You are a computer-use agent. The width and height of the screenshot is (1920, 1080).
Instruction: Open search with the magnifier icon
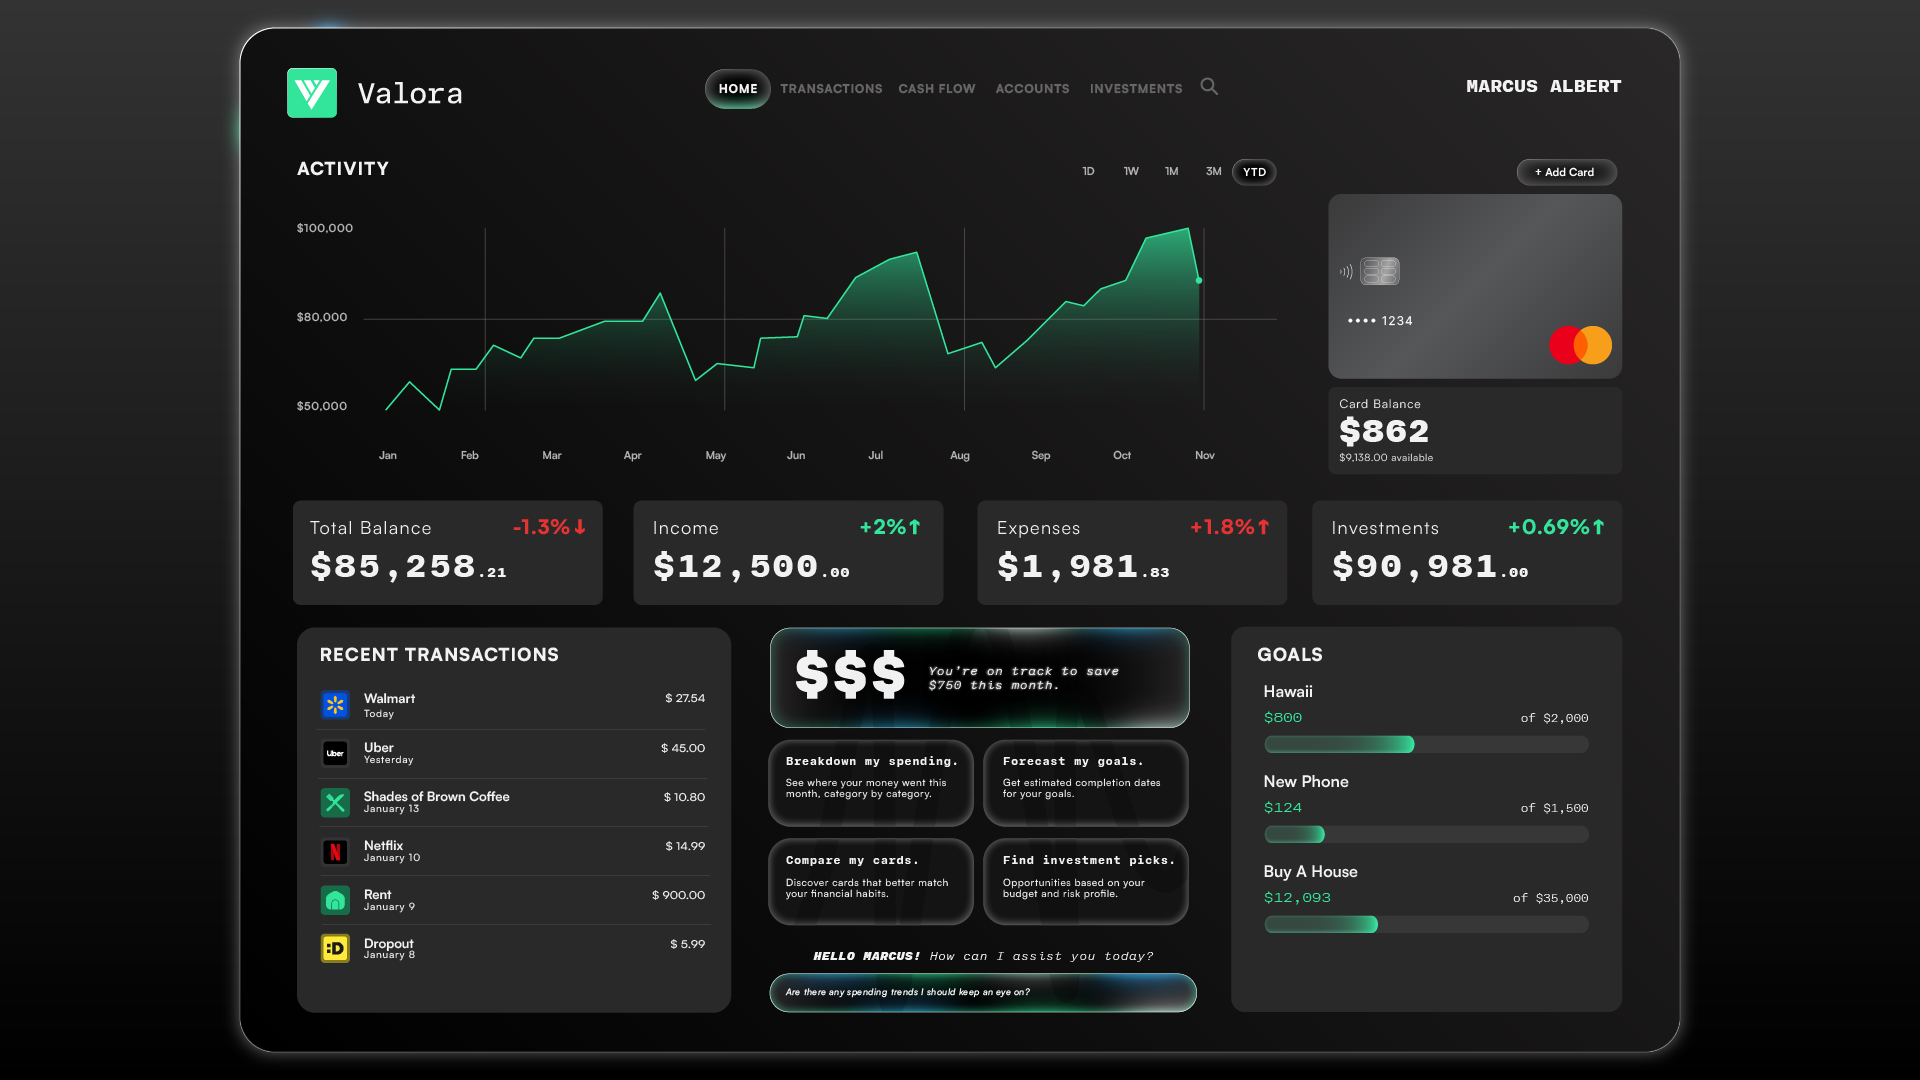[1209, 87]
